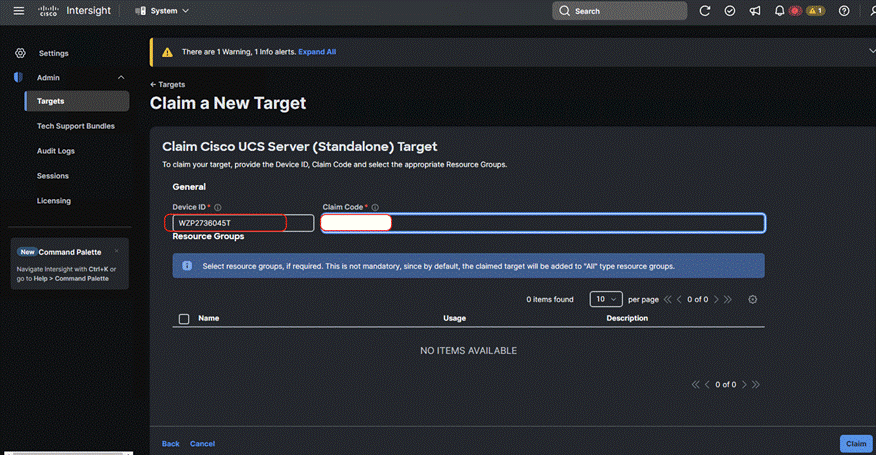Go to last page in top pagination
The image size is (876, 455).
(727, 300)
